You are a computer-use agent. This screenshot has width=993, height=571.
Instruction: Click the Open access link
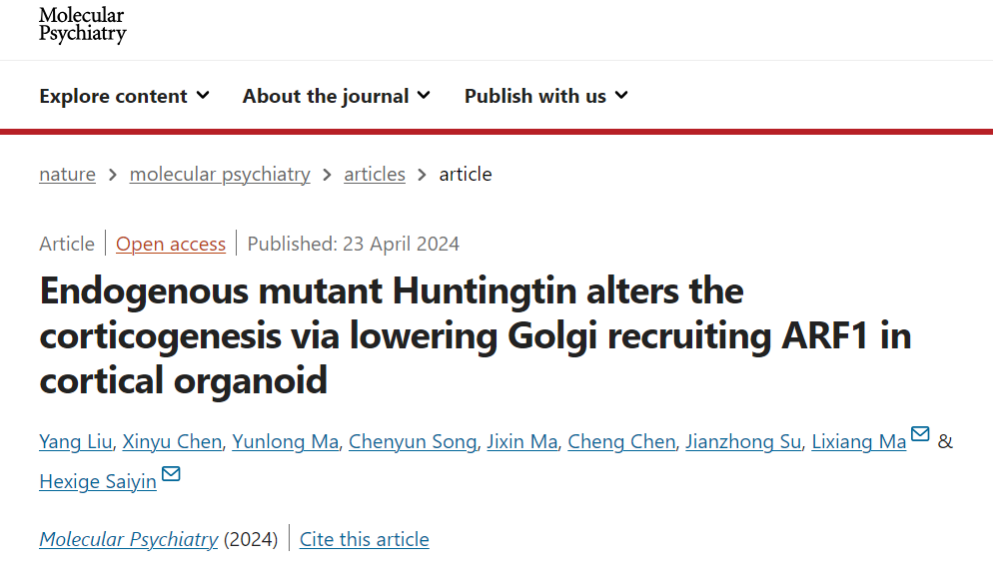click(171, 243)
